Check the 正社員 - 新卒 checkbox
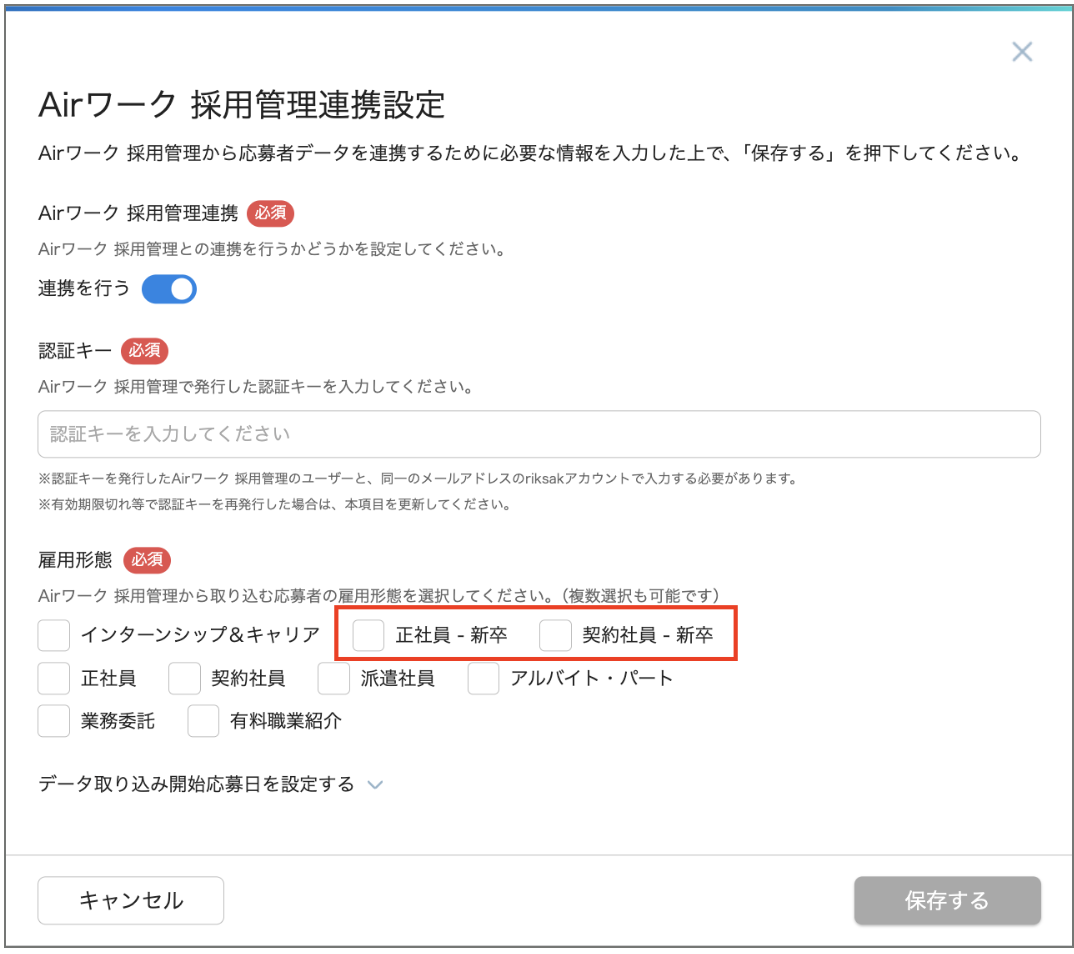This screenshot has width=1074, height=954. pos(369,635)
